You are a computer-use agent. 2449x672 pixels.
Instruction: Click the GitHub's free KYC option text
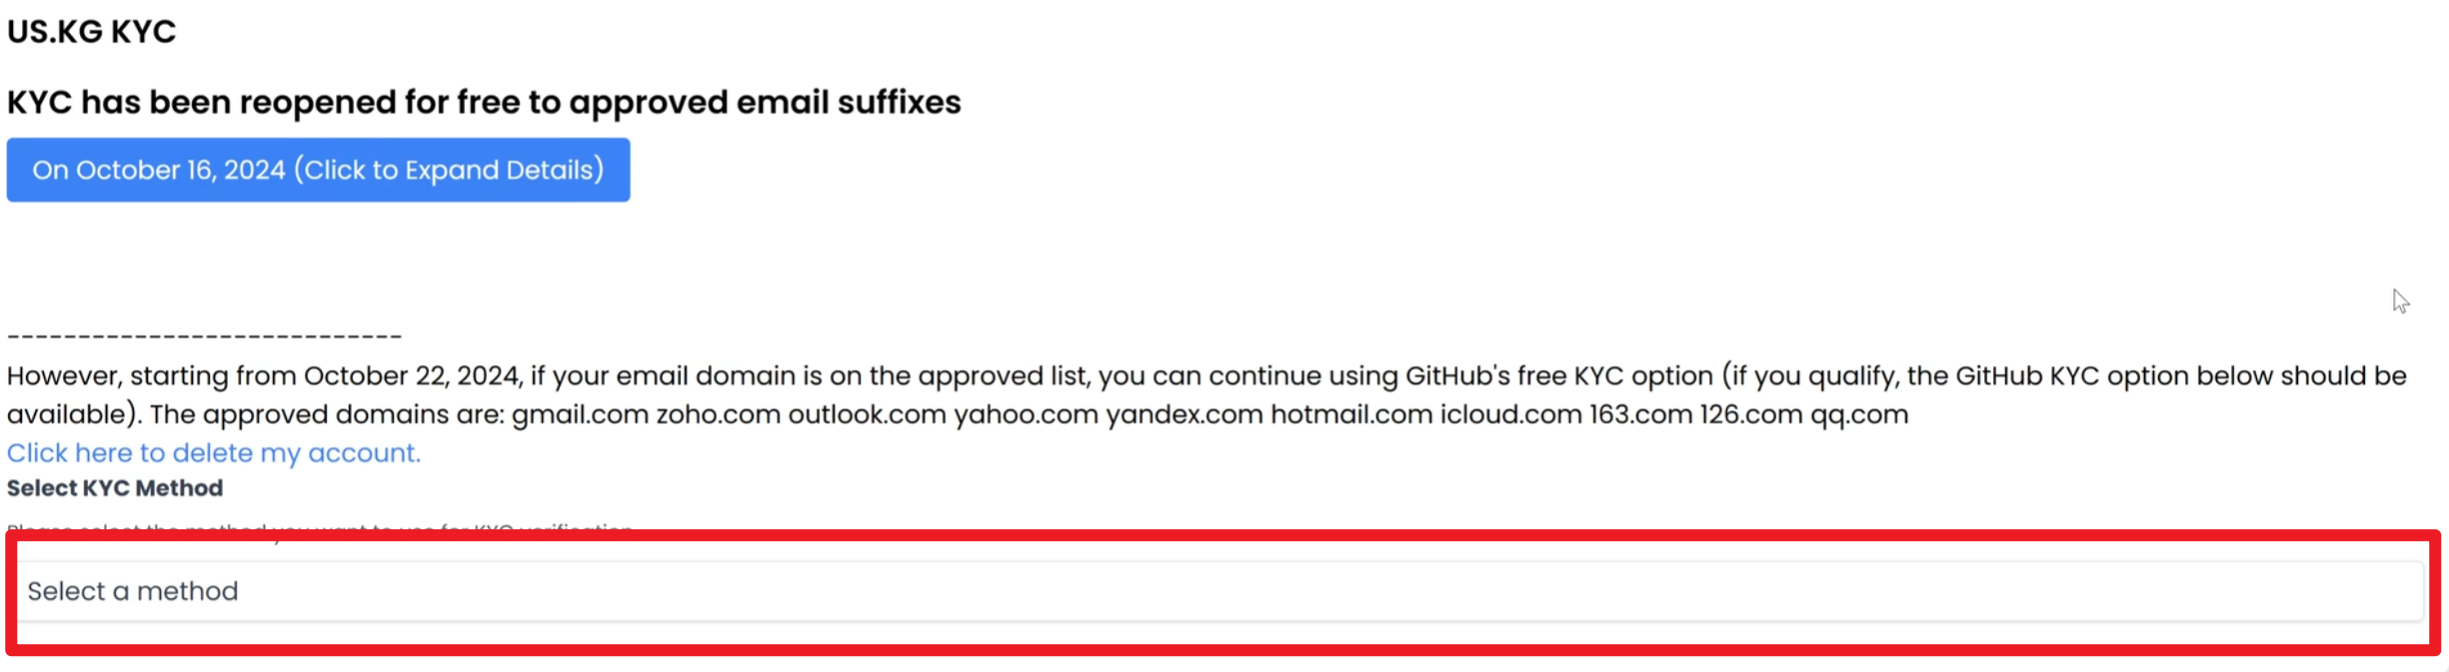tap(1559, 376)
